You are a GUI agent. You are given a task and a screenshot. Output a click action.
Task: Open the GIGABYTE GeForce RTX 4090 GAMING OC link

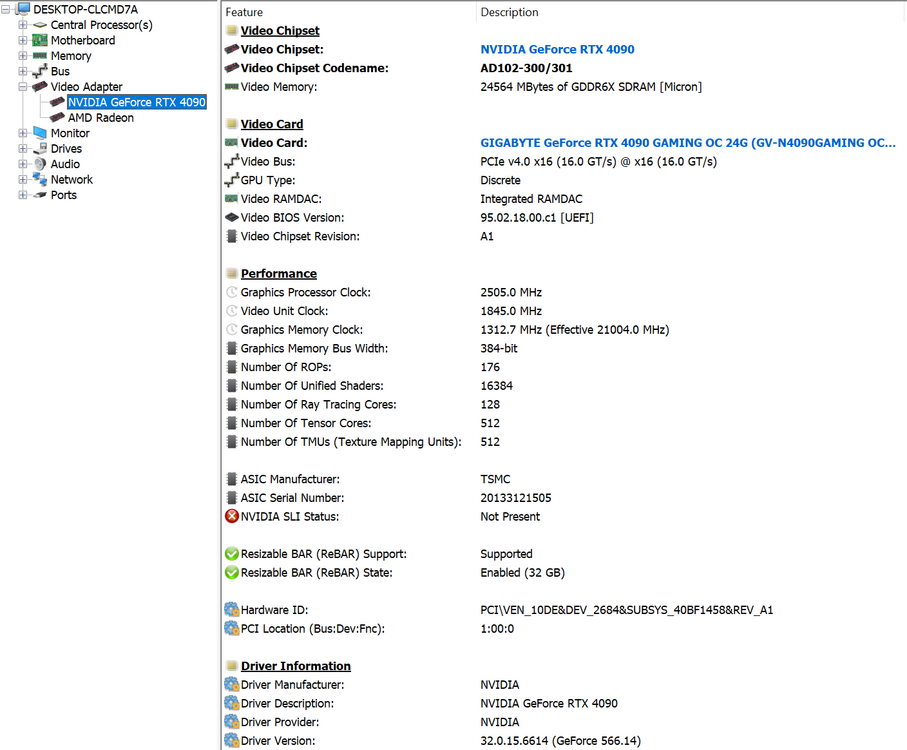pos(688,143)
